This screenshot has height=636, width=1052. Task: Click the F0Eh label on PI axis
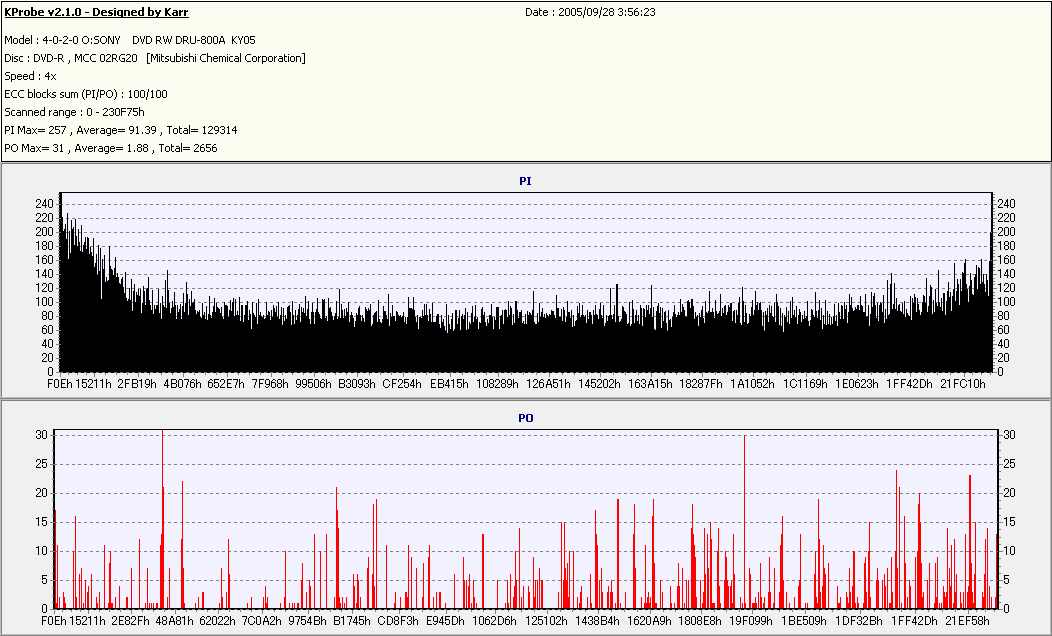(x=60, y=384)
